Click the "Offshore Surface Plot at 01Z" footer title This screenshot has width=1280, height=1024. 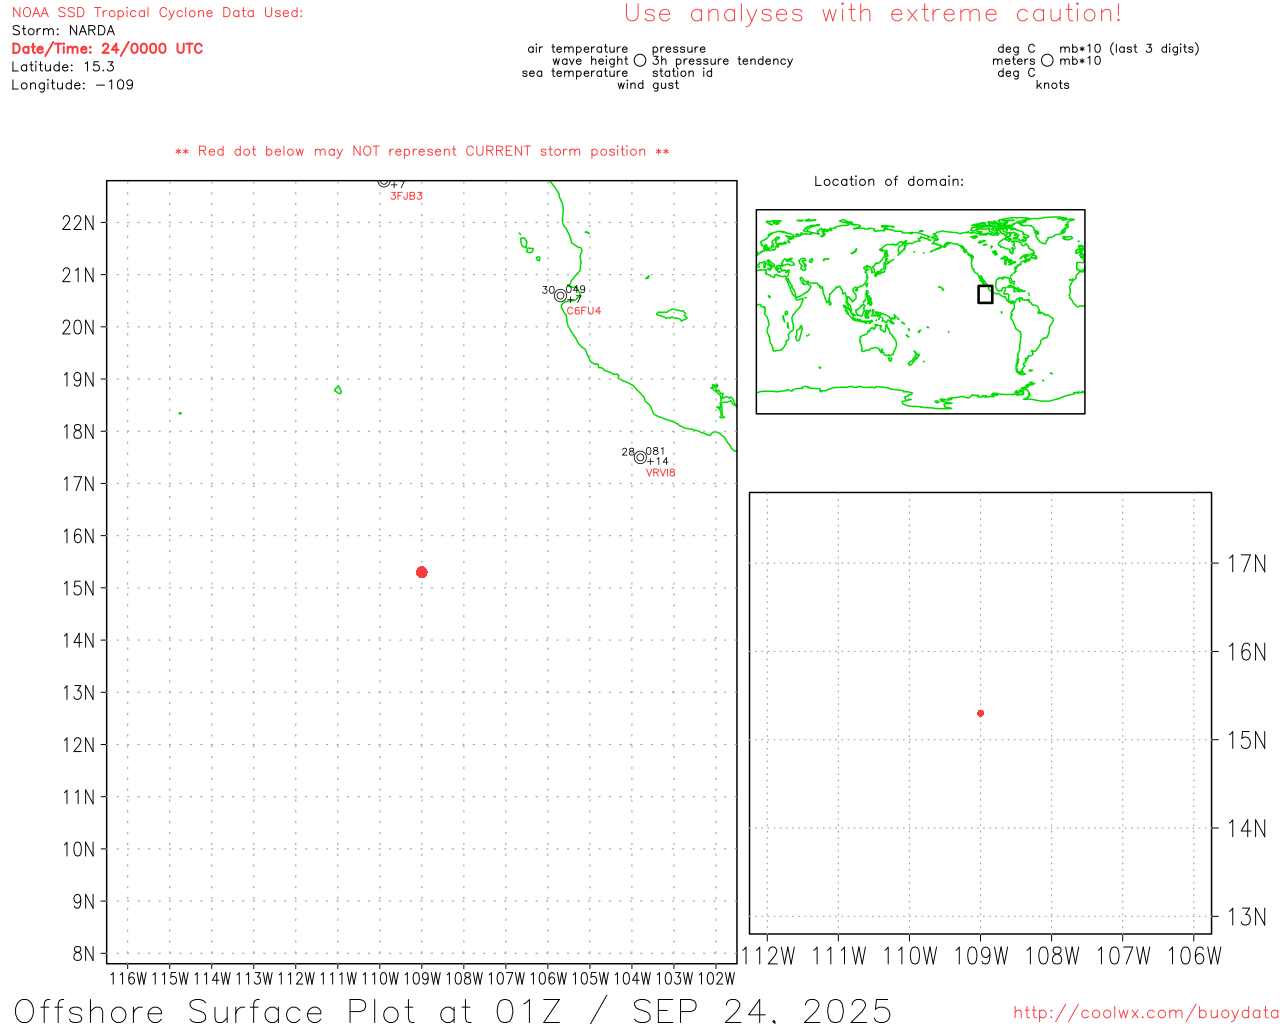[x=453, y=1010]
